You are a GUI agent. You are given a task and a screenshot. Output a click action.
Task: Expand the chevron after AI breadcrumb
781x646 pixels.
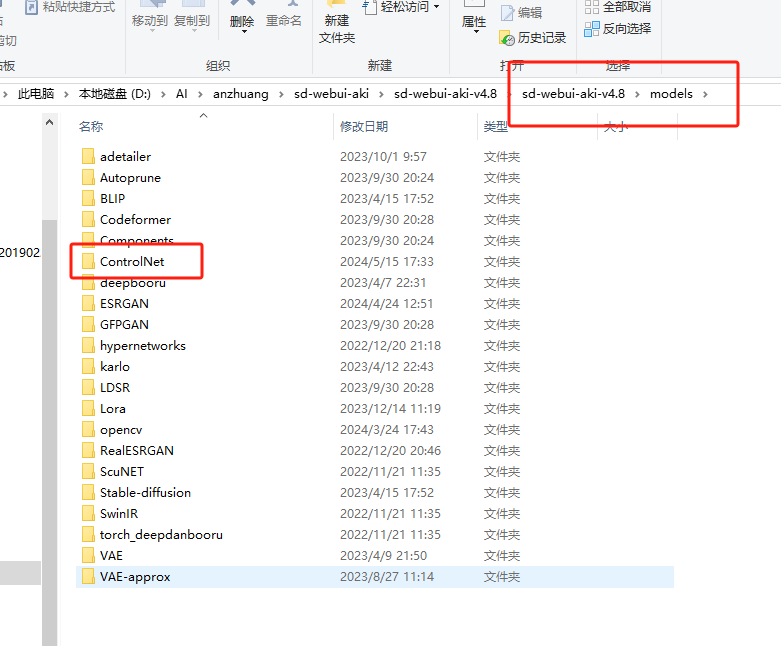[200, 94]
